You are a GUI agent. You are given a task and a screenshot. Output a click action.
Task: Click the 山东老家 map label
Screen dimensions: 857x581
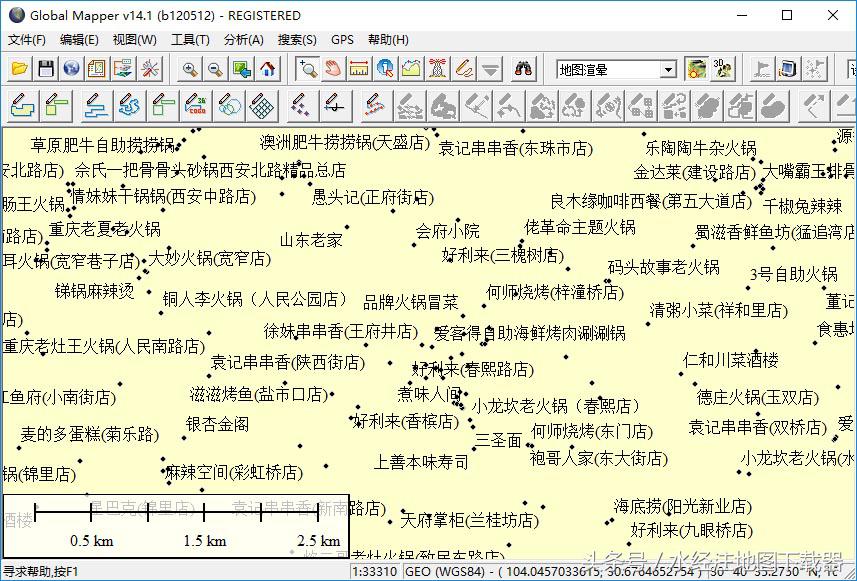[311, 240]
